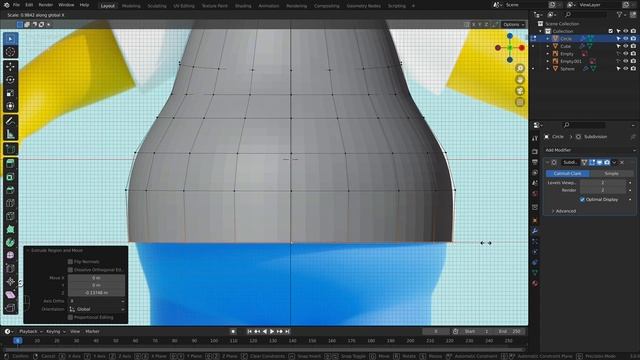The height and width of the screenshot is (360, 640).
Task: Select the Shrink/Fatten tool
Action: point(10,282)
